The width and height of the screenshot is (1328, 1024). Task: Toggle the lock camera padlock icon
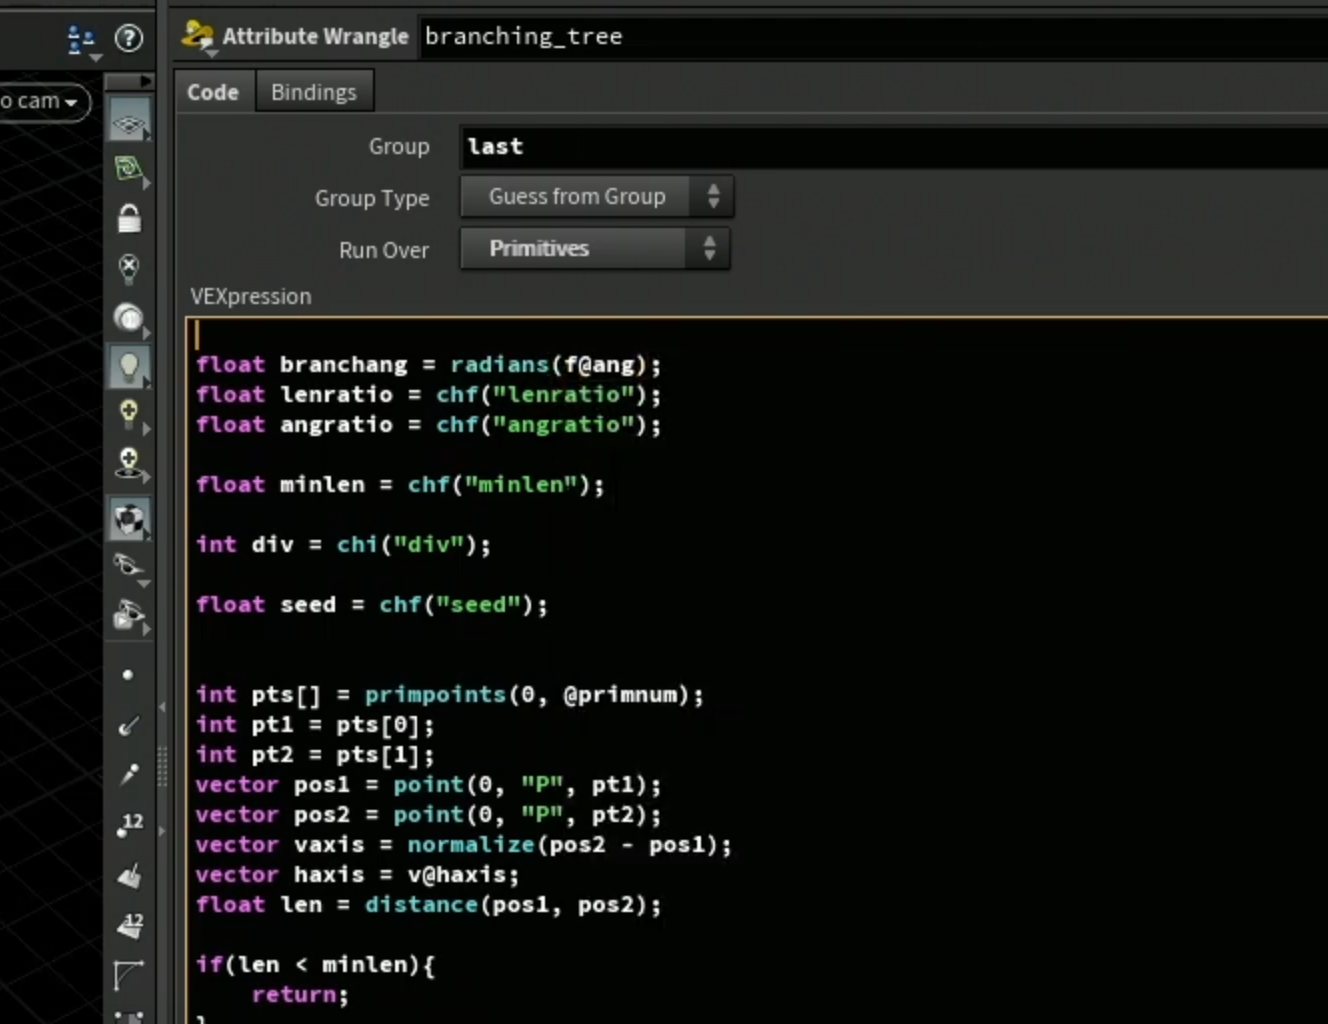[129, 218]
